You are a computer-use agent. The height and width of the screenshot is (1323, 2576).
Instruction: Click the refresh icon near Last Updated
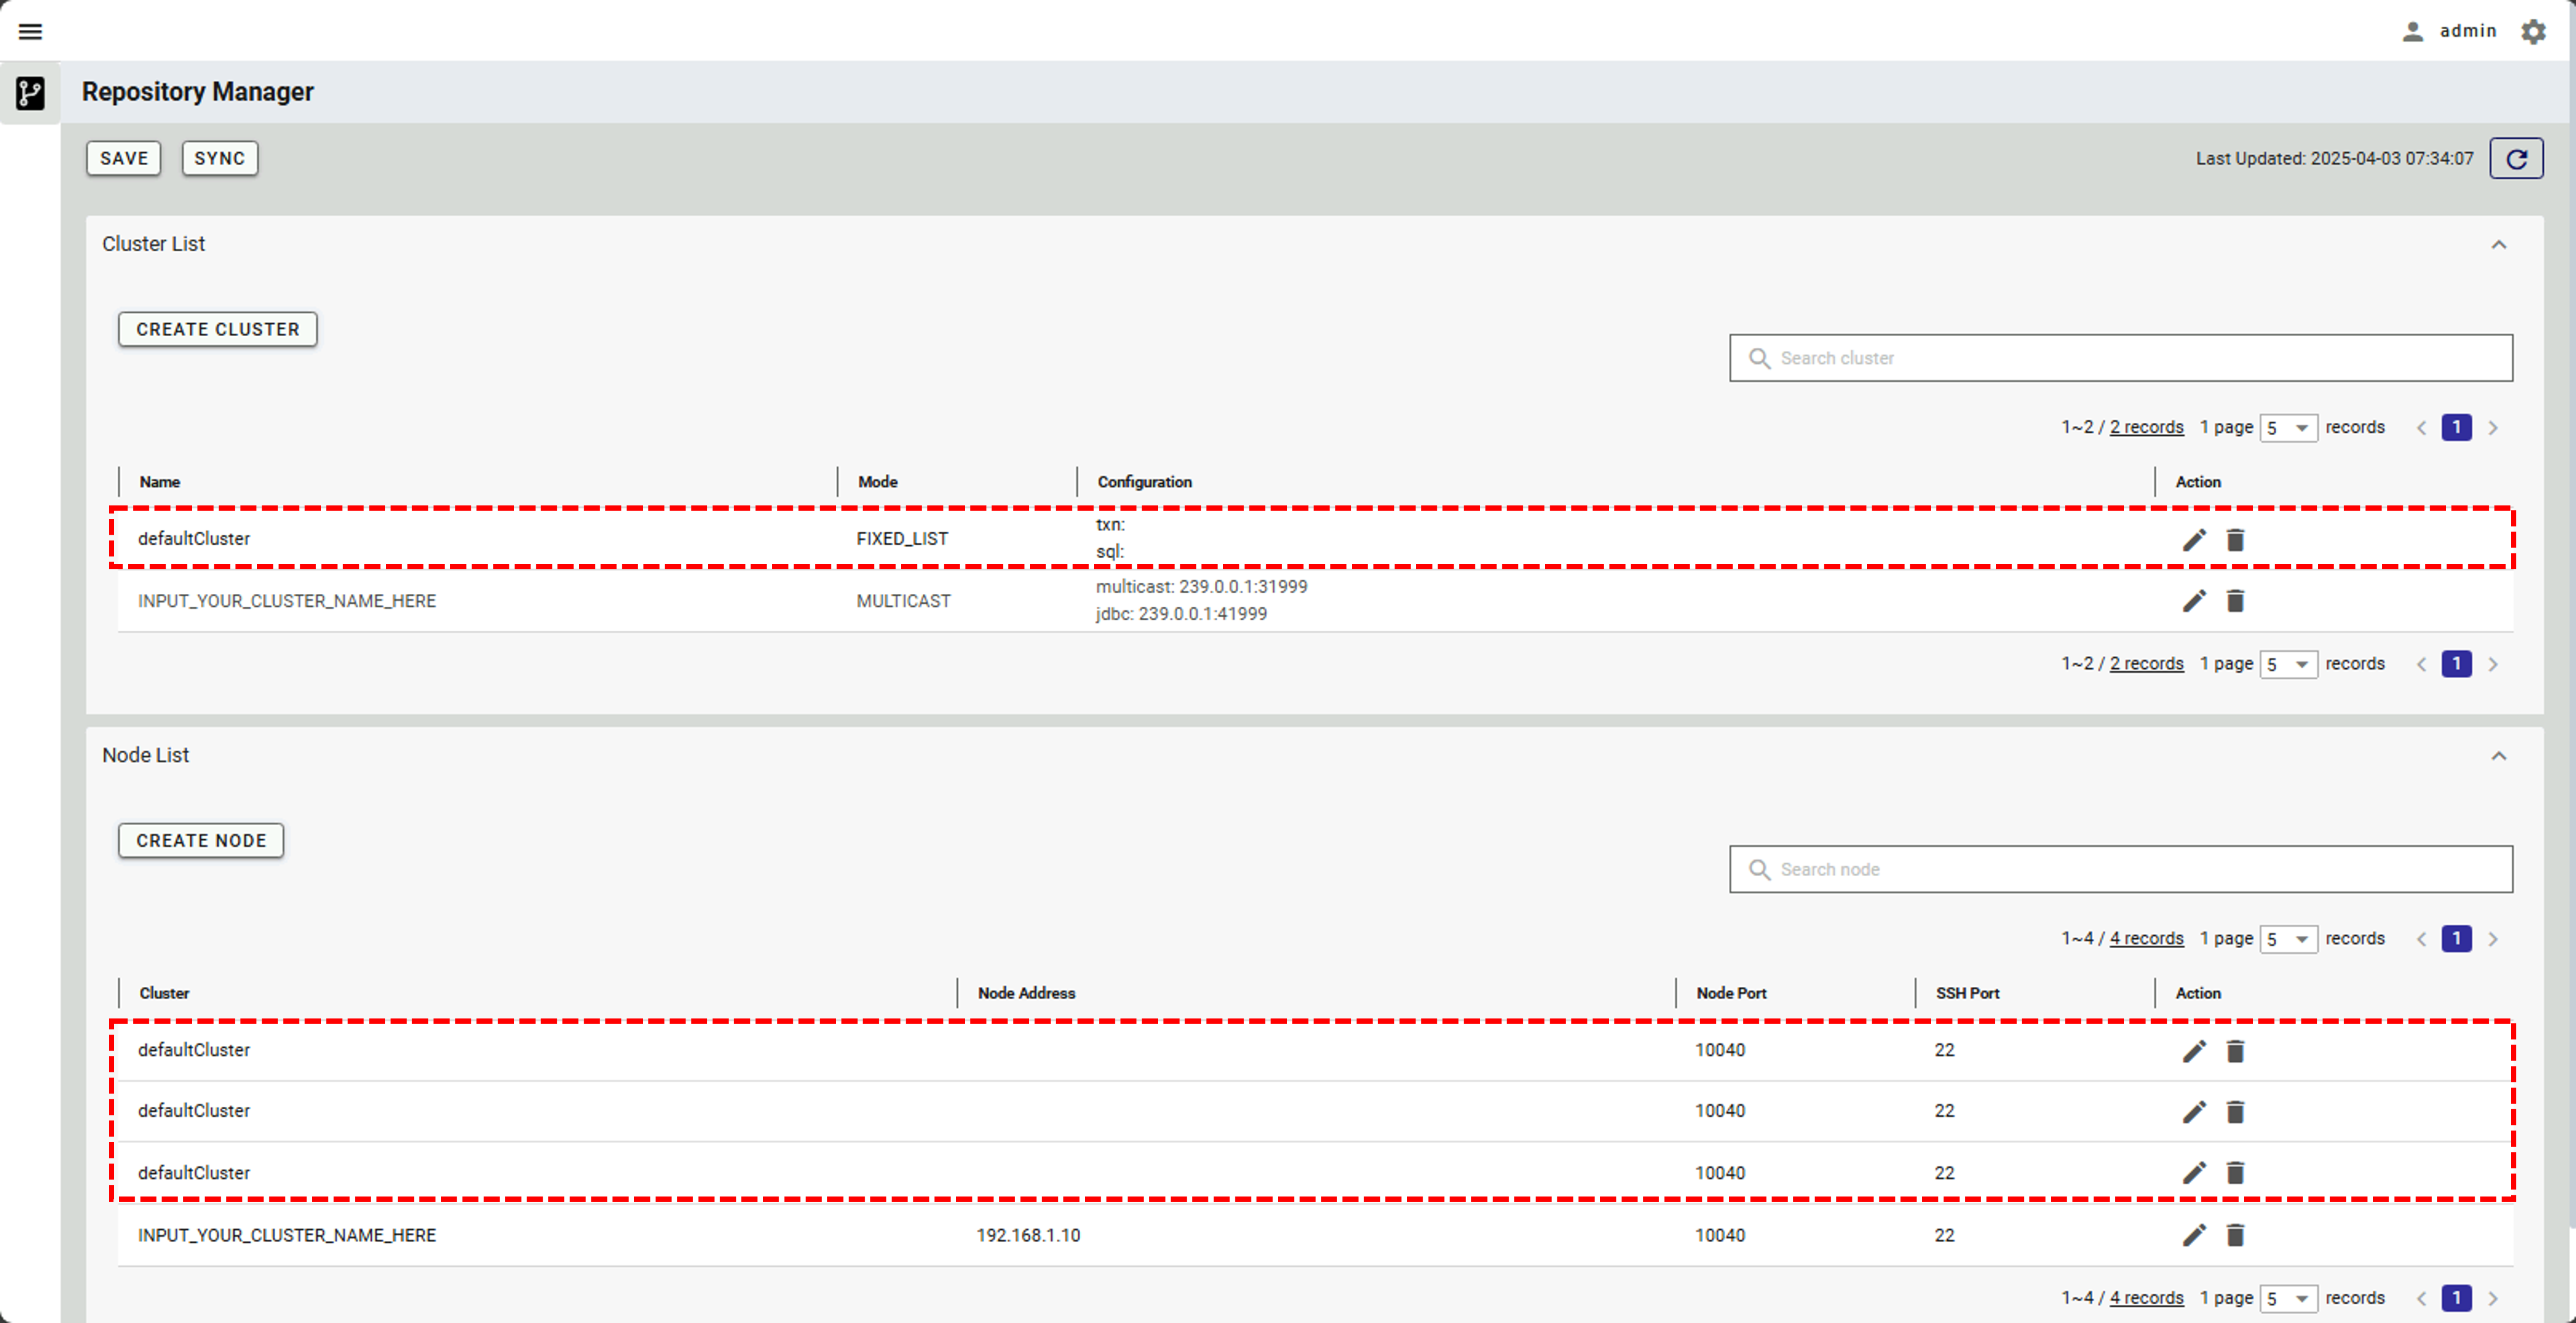pyautogui.click(x=2516, y=159)
